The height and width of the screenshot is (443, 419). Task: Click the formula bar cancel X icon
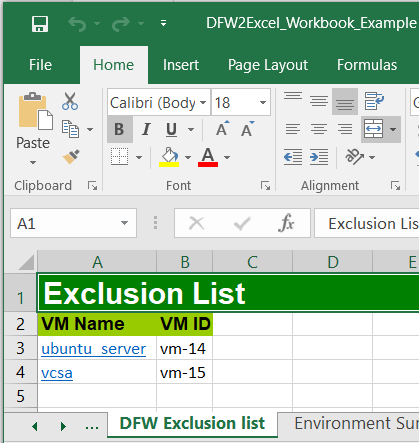[196, 223]
